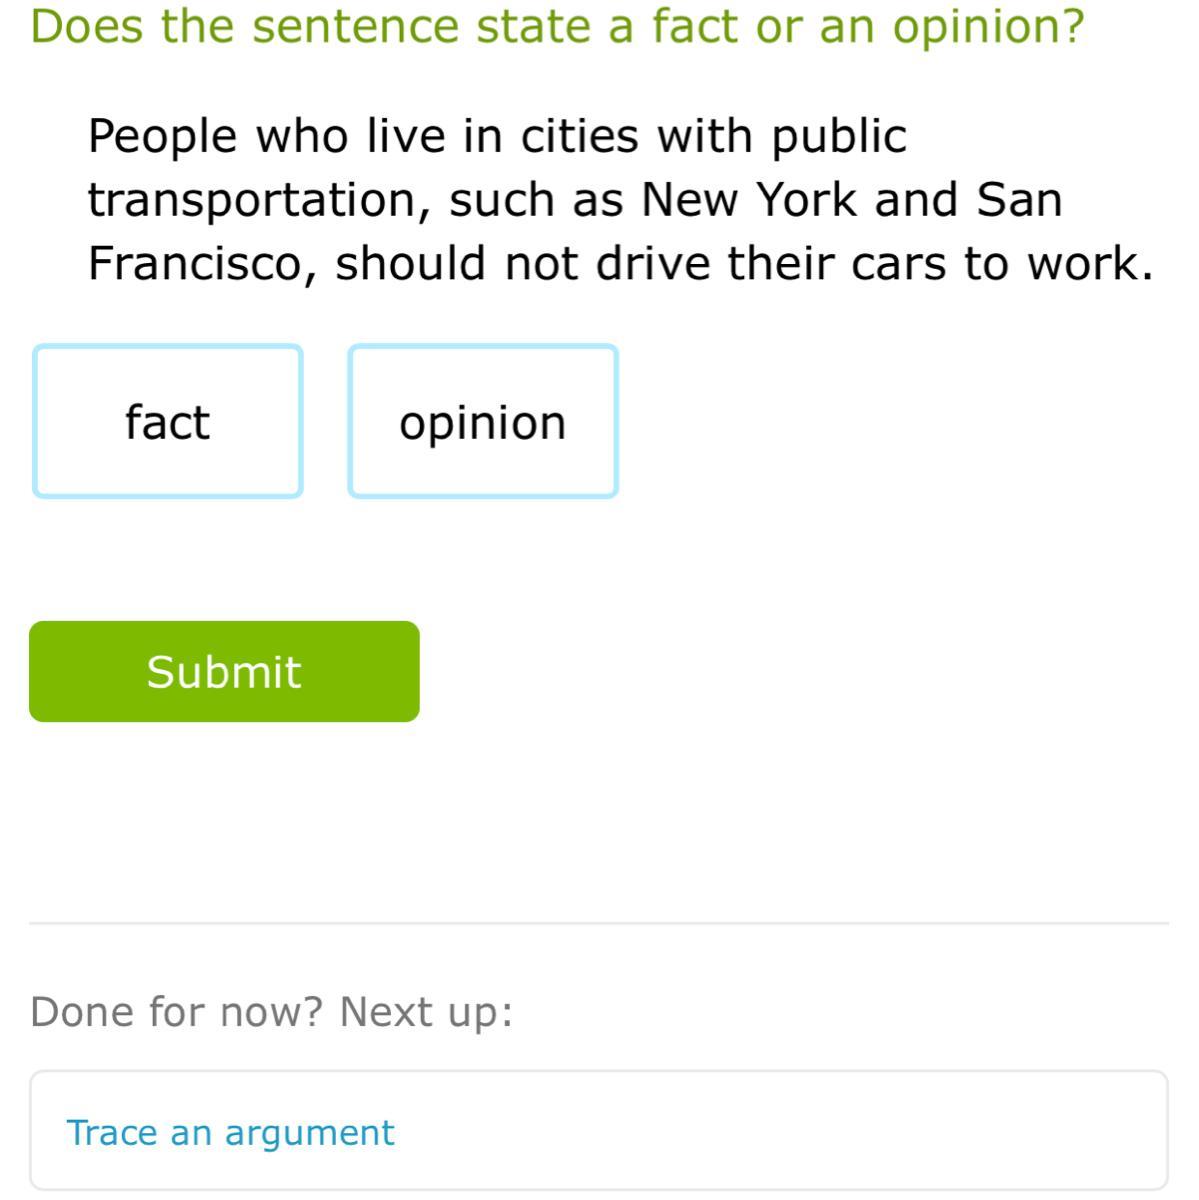
Task: Click the word 'cities' in the sentence
Action: [x=579, y=136]
